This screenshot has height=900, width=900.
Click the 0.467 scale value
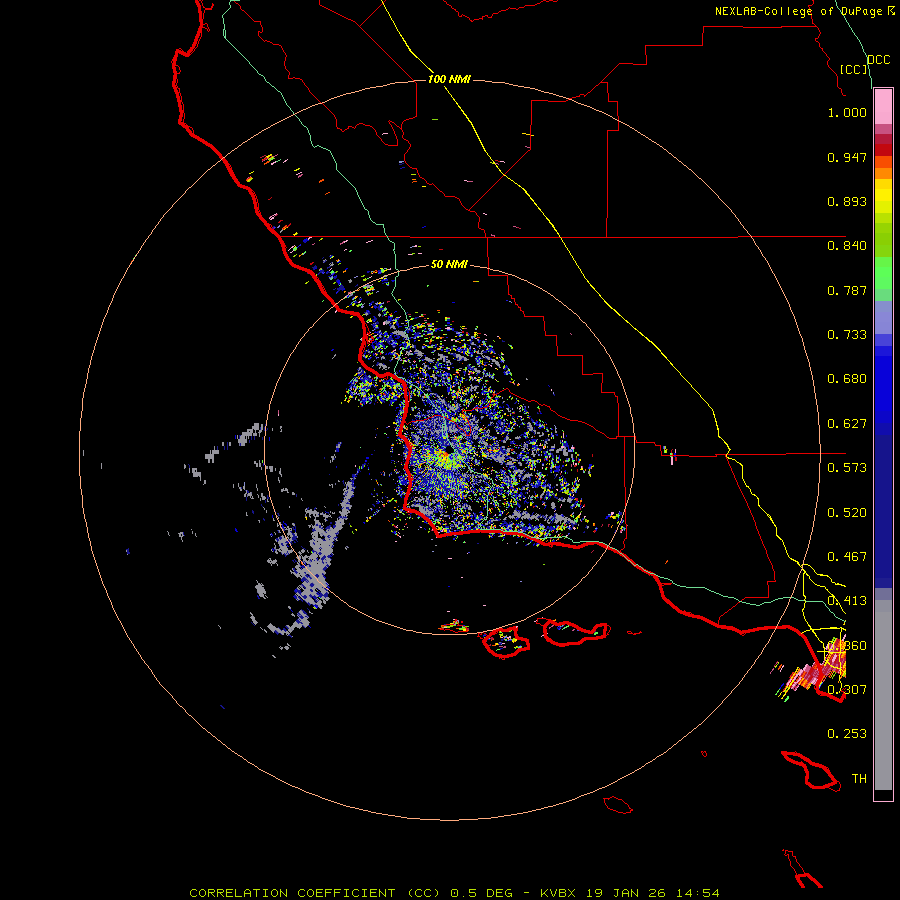[x=847, y=557]
